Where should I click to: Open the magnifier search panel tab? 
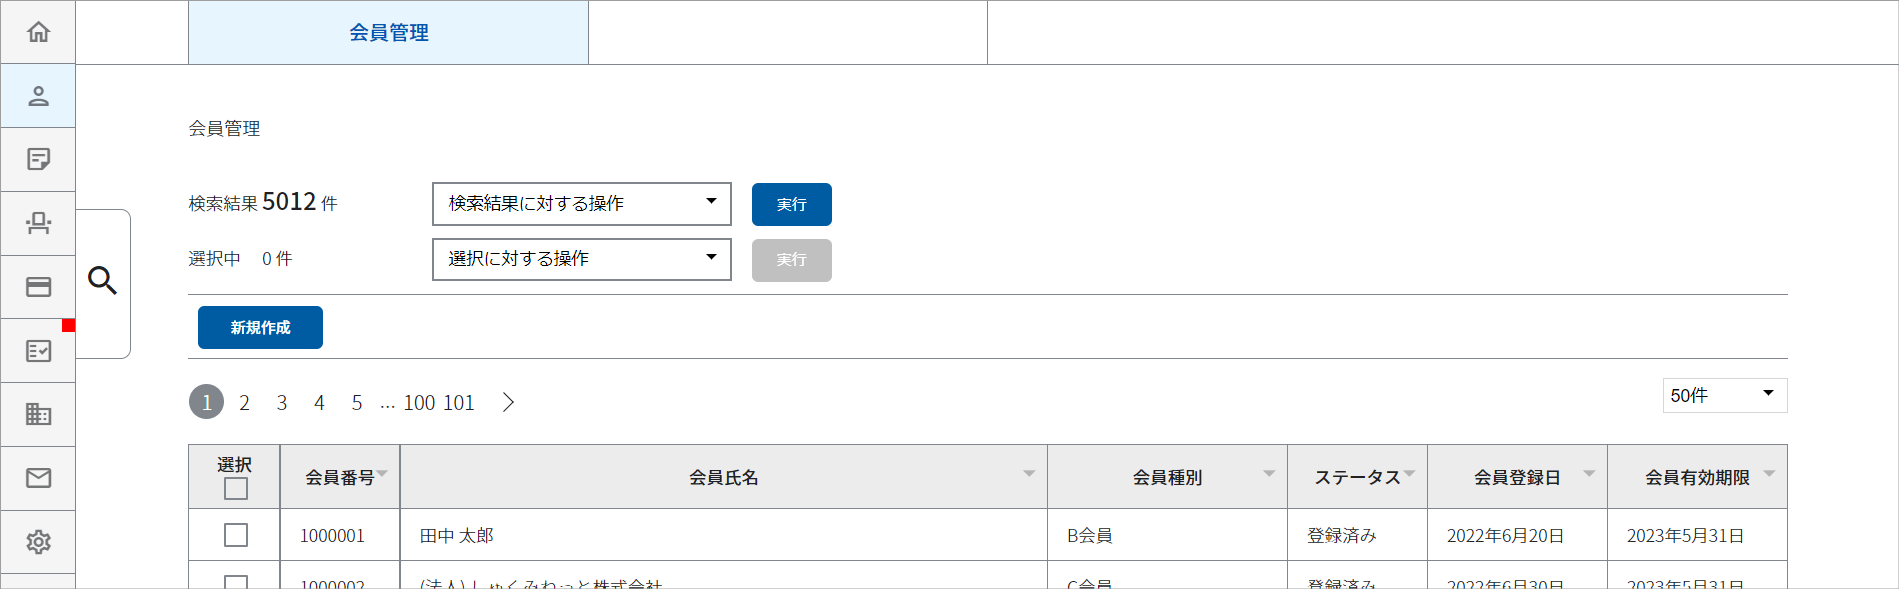click(102, 281)
